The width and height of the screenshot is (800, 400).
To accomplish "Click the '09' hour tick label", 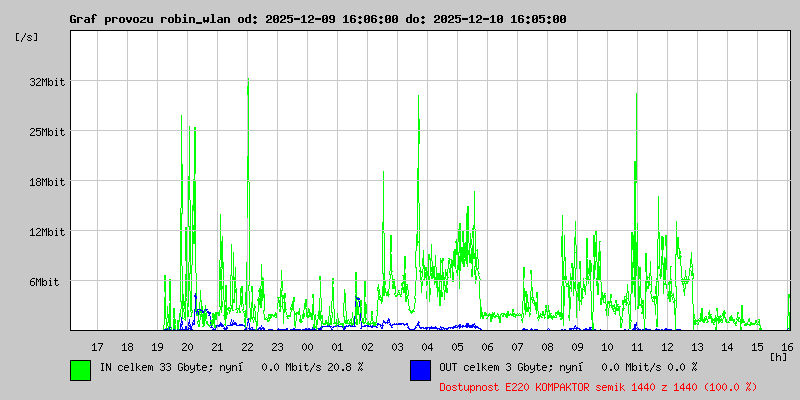I will coord(578,347).
